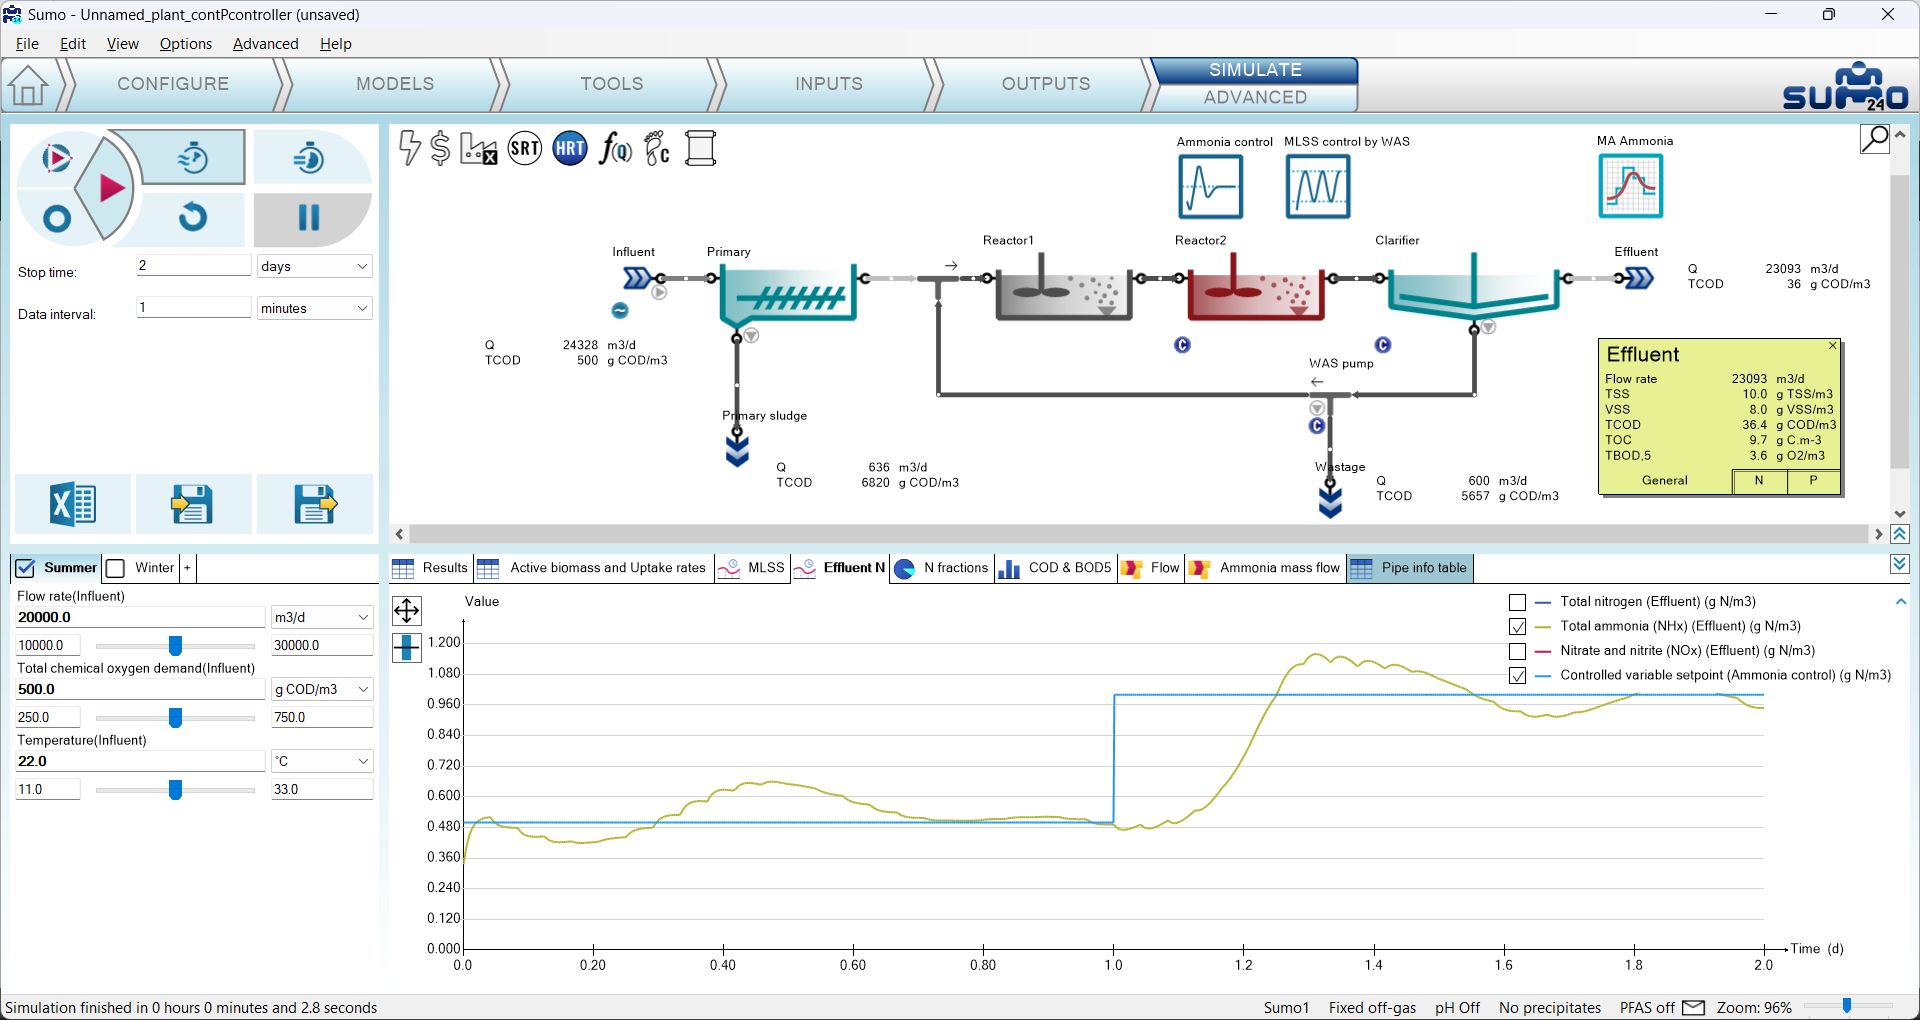Click the pause simulation button
The width and height of the screenshot is (1920, 1020).
coord(310,218)
